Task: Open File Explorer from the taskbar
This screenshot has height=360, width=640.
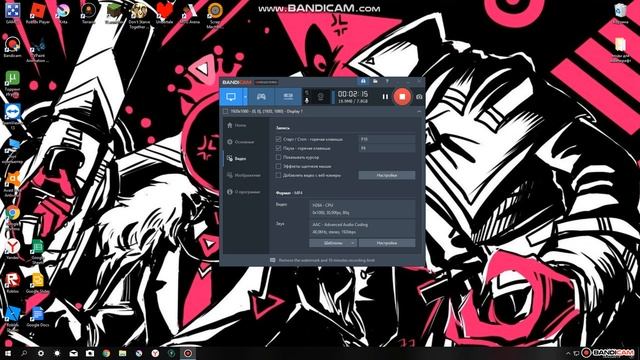Action: pyautogui.click(x=122, y=353)
